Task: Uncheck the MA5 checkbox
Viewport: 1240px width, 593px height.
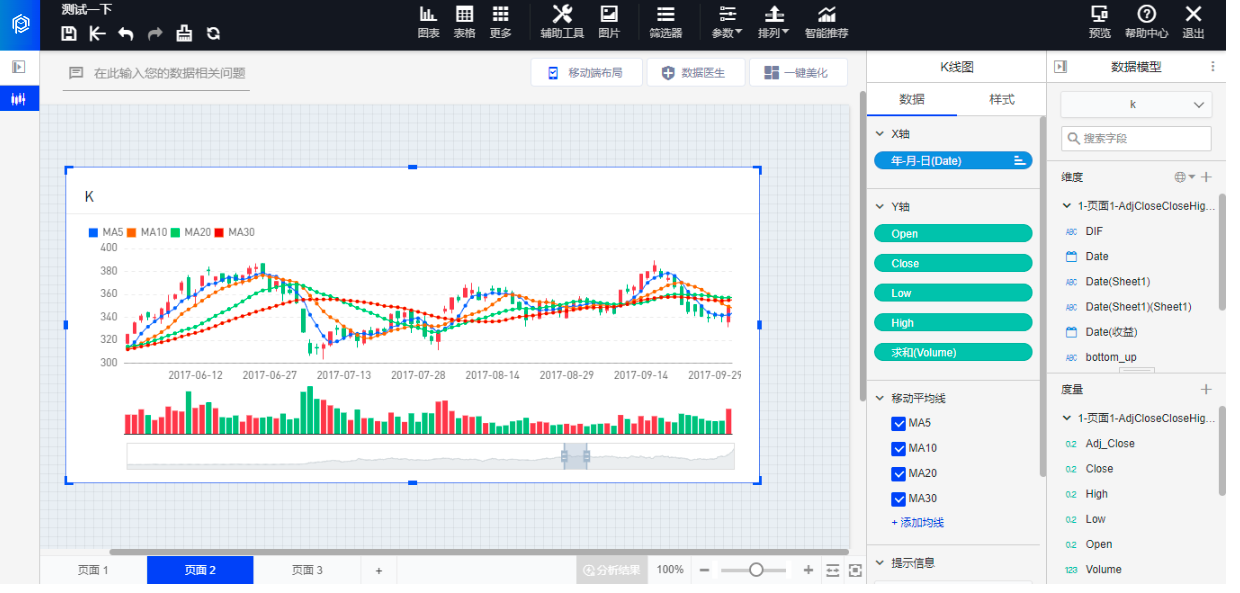Action: (898, 424)
